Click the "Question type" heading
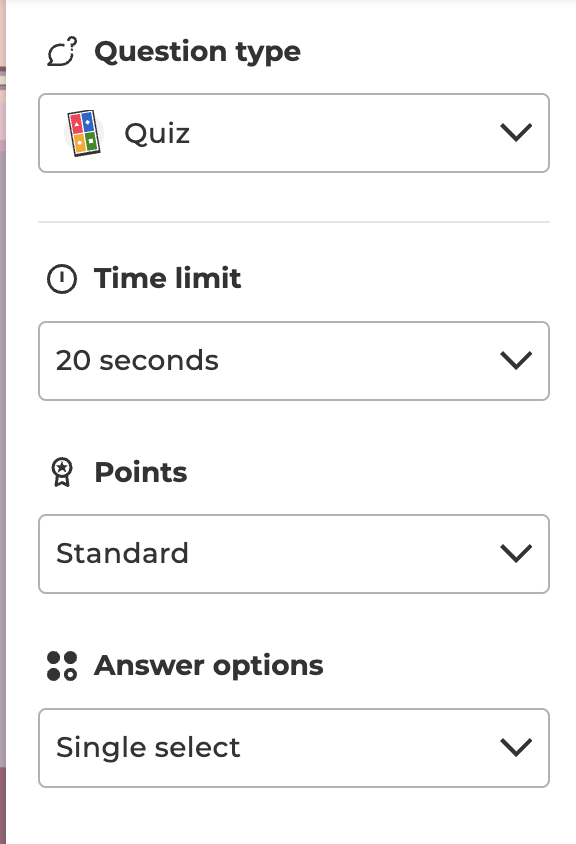This screenshot has height=844, width=576. (197, 51)
